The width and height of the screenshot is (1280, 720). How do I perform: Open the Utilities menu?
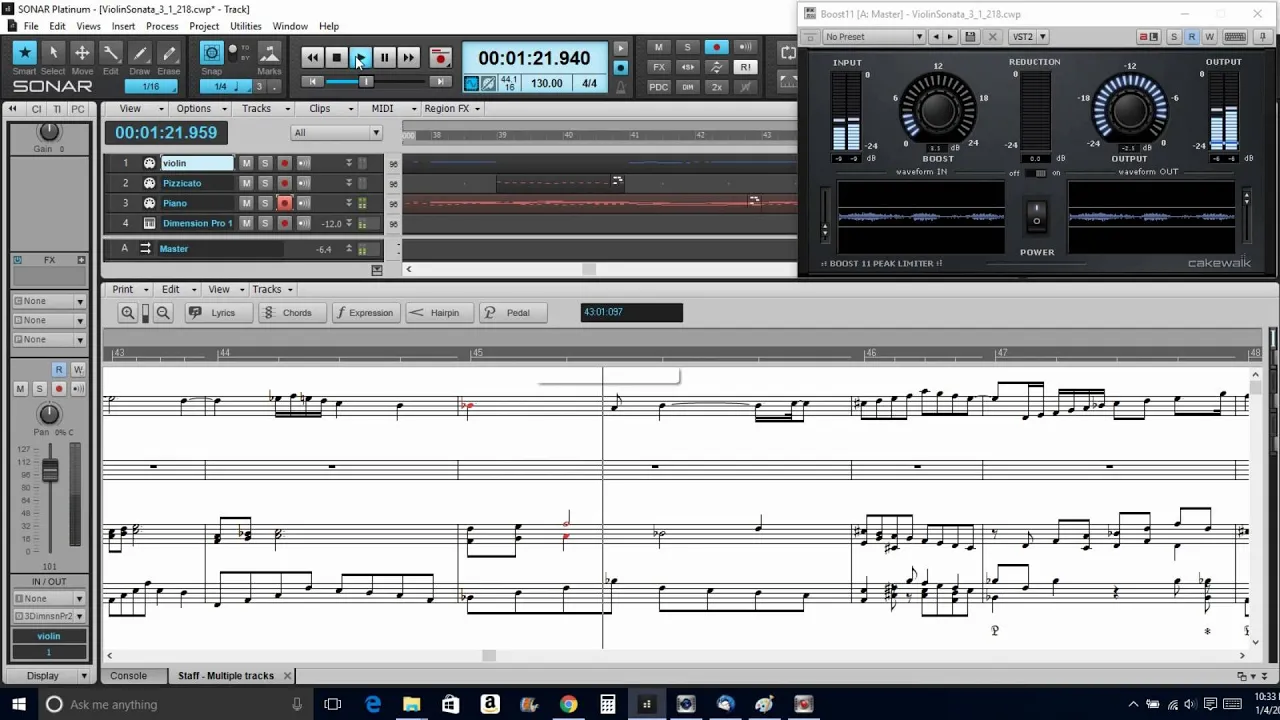pyautogui.click(x=245, y=26)
